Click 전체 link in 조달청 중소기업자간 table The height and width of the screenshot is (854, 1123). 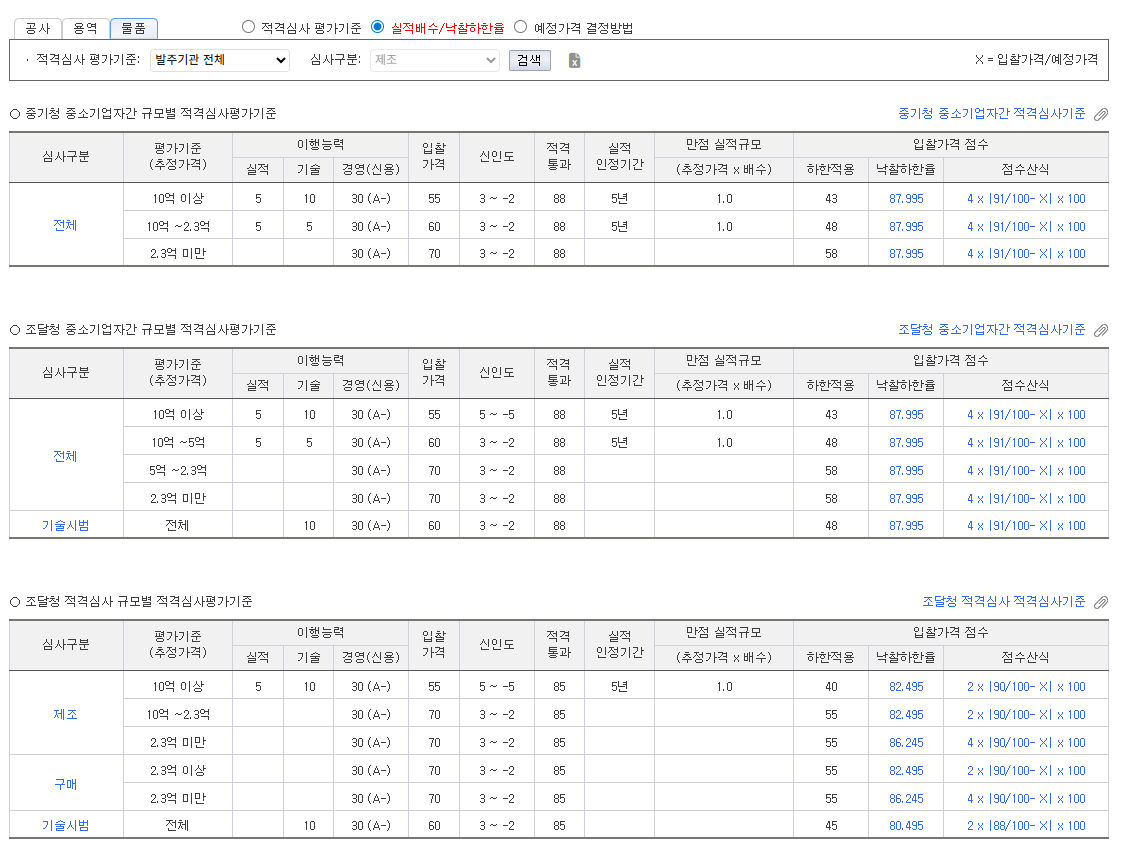(65, 456)
